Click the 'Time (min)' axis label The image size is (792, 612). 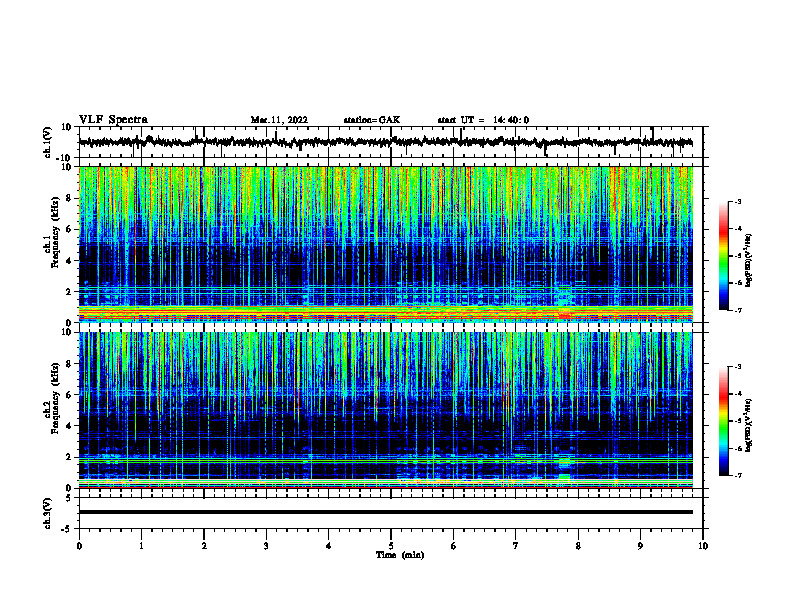400,555
